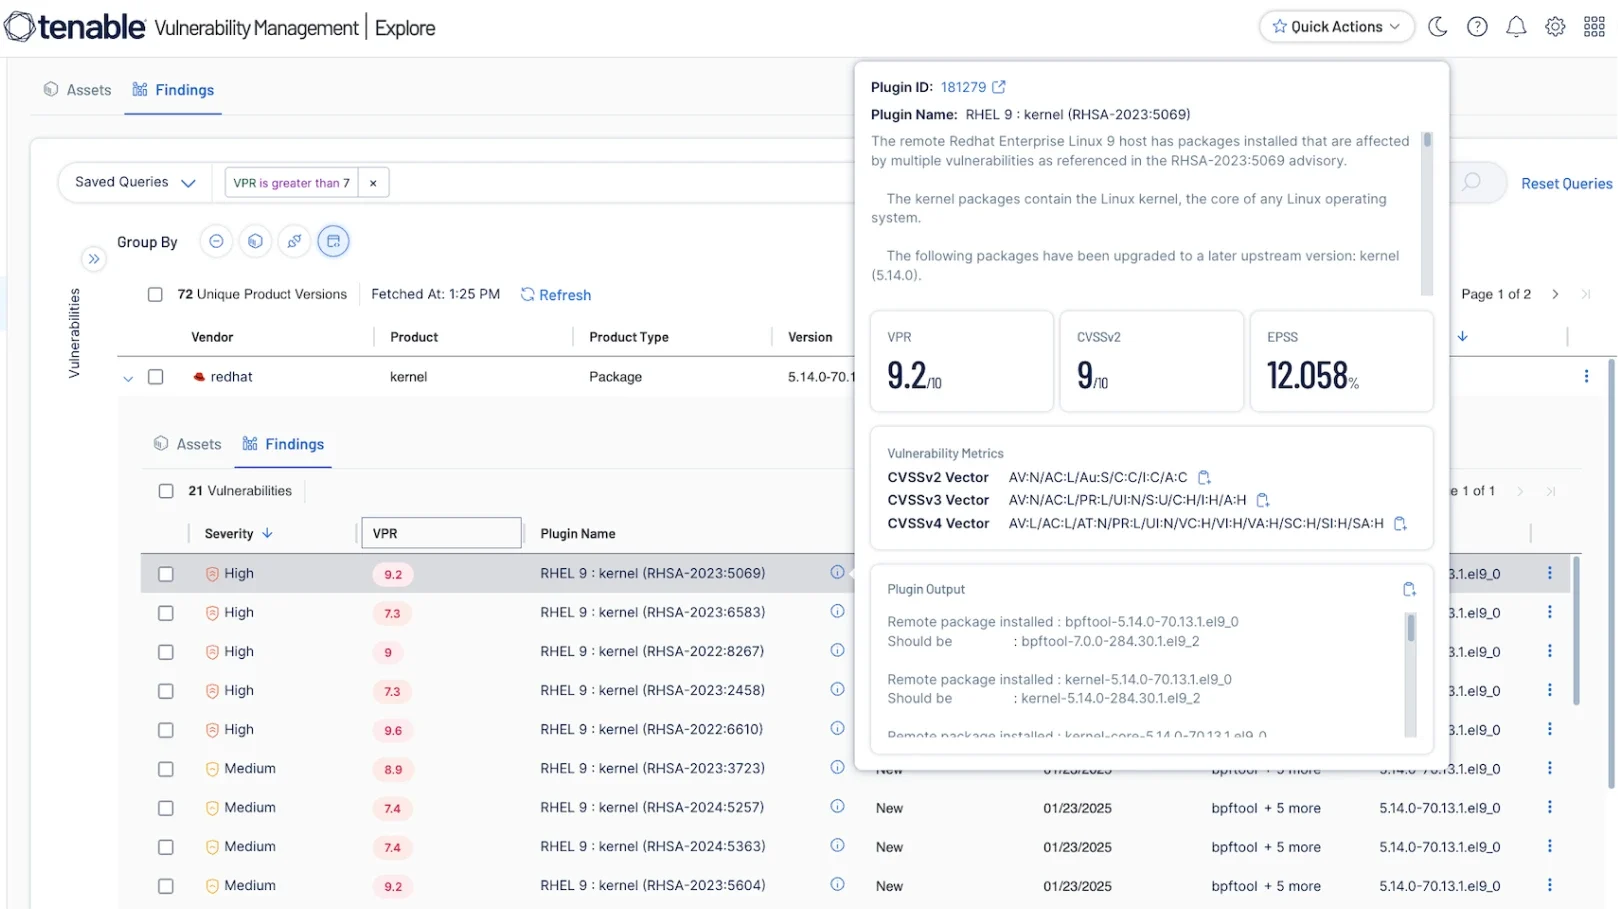Check the RHSA-2023:3723 row checkbox

(x=166, y=769)
